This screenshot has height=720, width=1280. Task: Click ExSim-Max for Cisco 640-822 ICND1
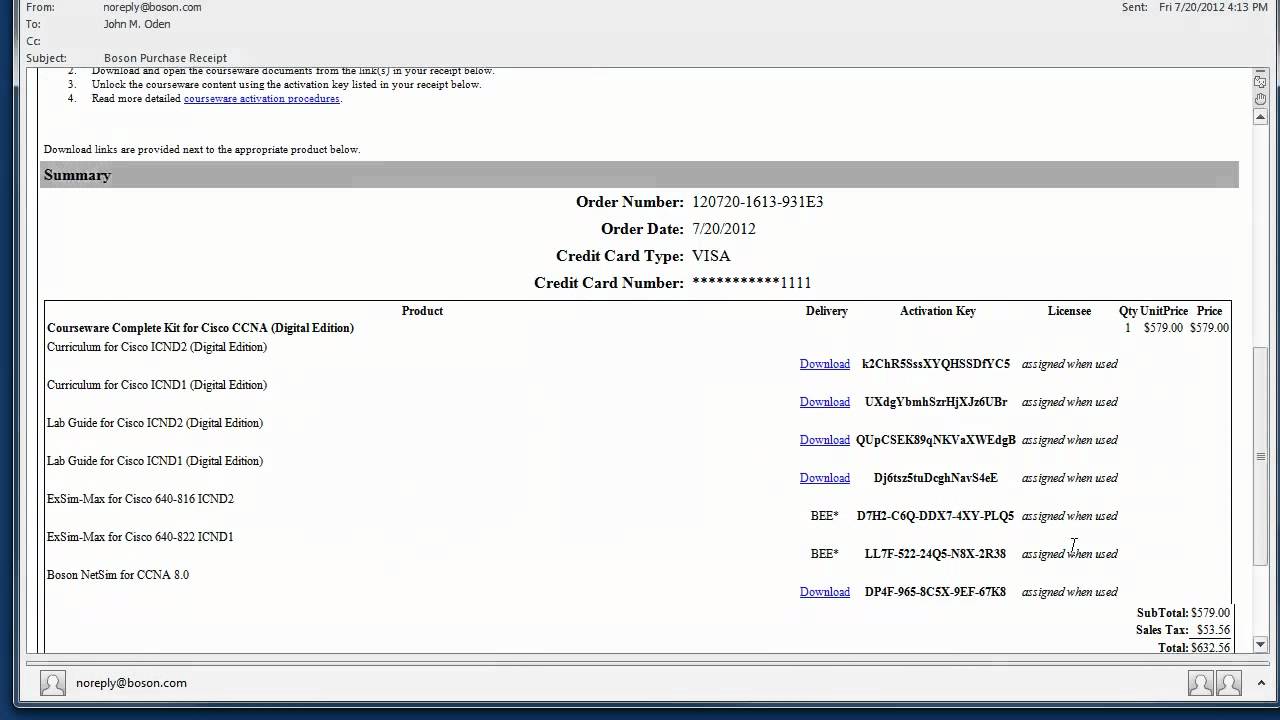click(x=140, y=537)
